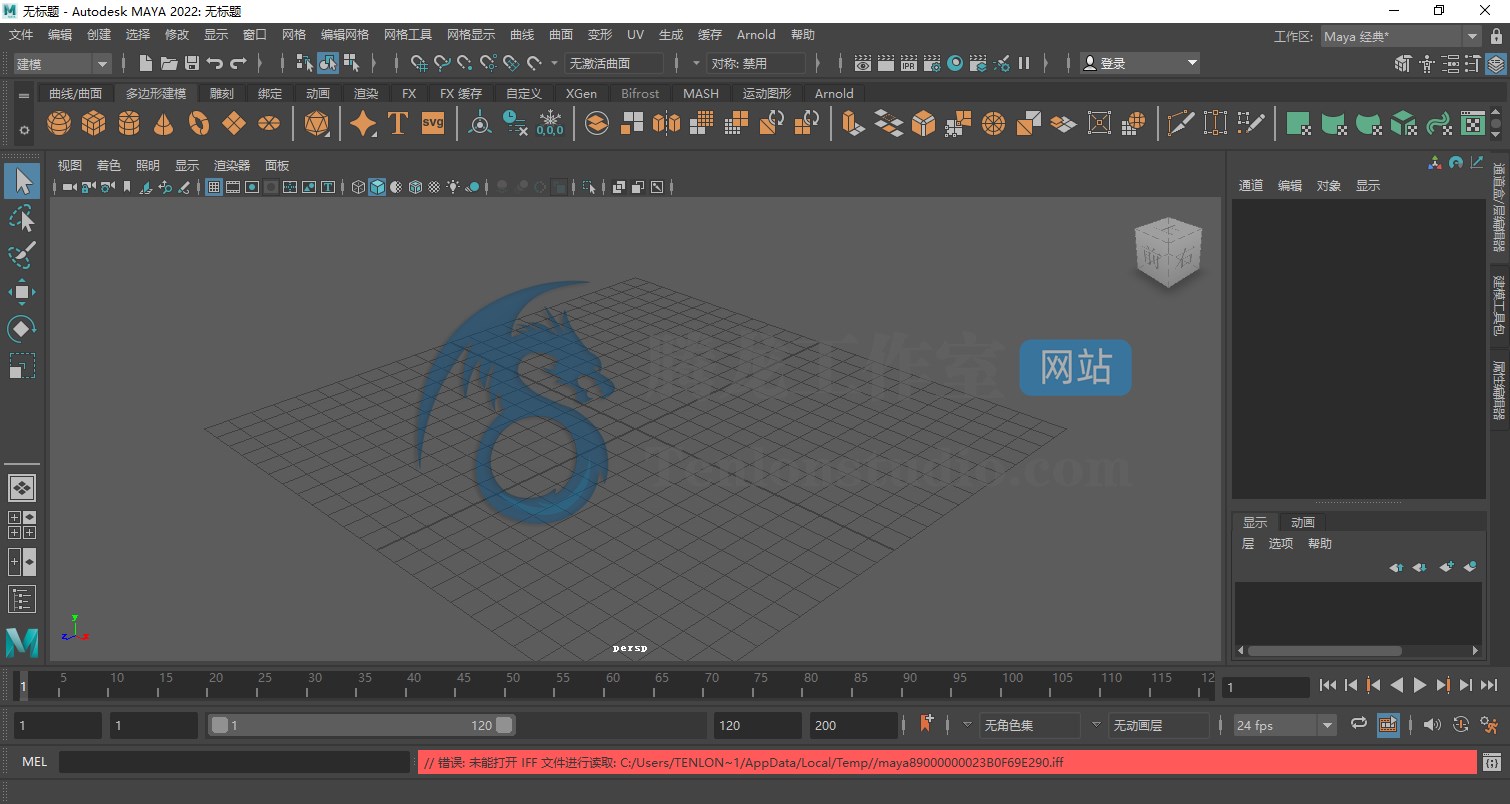Screen dimensions: 1510x804
Task: Click the redo arrow icon
Action: [238, 63]
